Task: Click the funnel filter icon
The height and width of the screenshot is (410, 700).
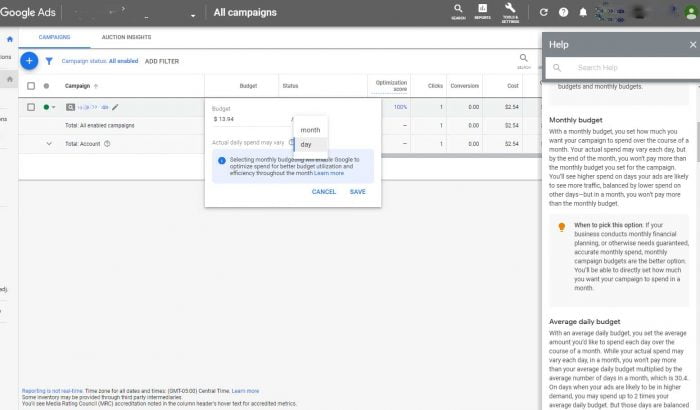Action: tap(48, 61)
